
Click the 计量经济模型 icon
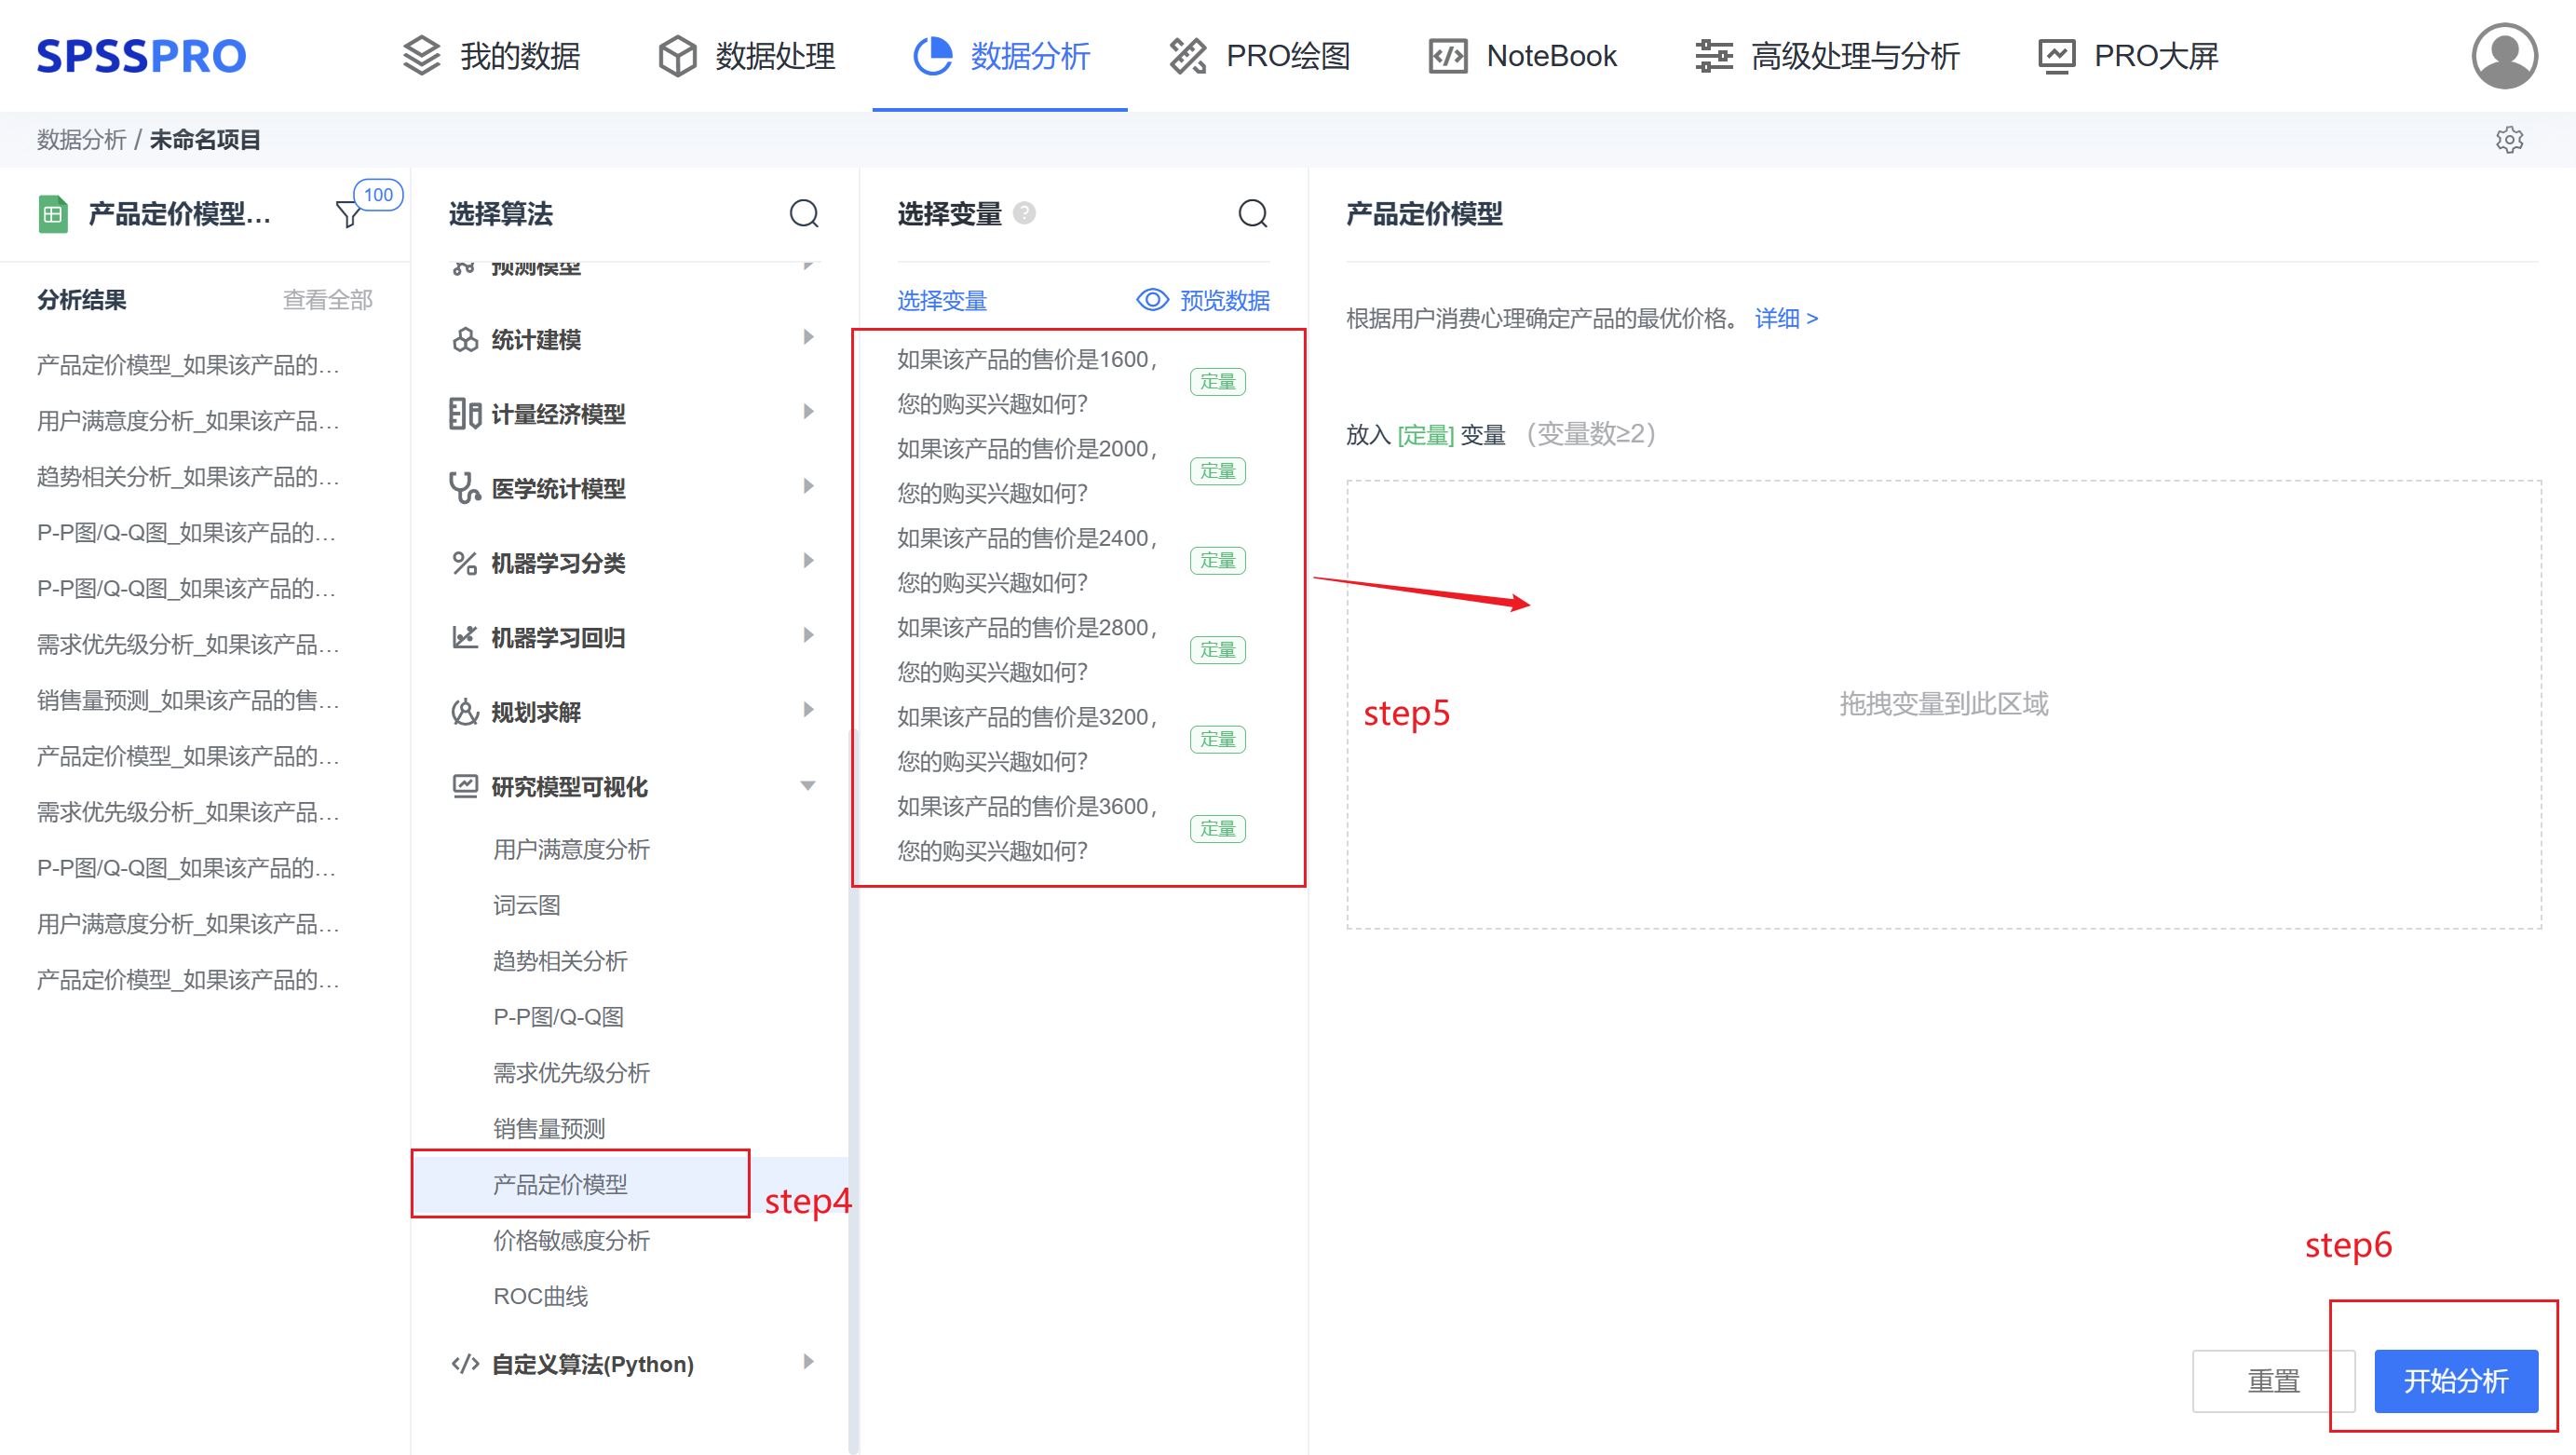tap(465, 414)
